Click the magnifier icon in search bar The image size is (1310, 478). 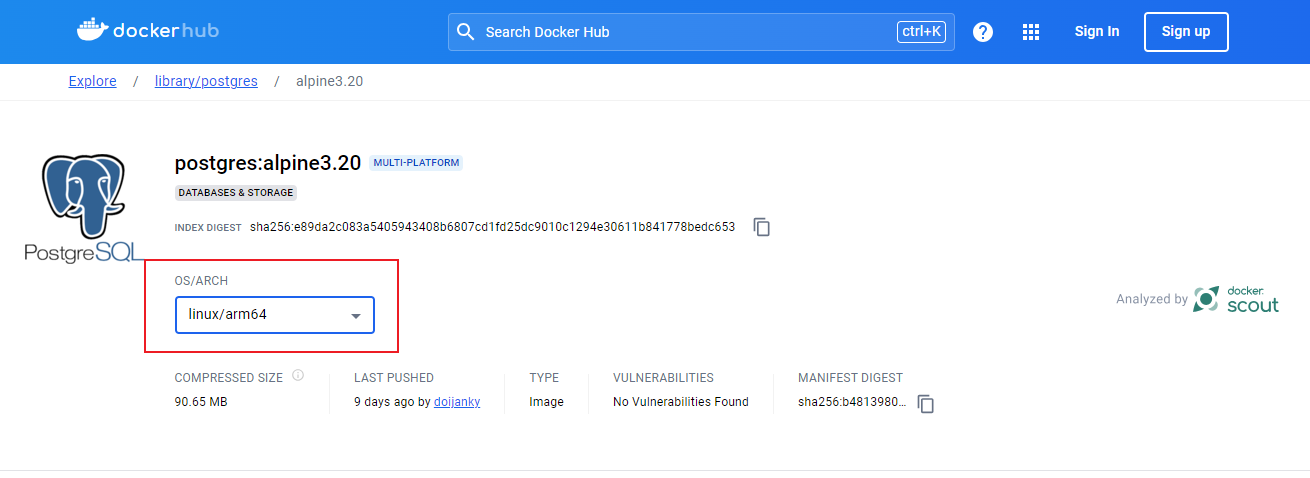(x=465, y=32)
